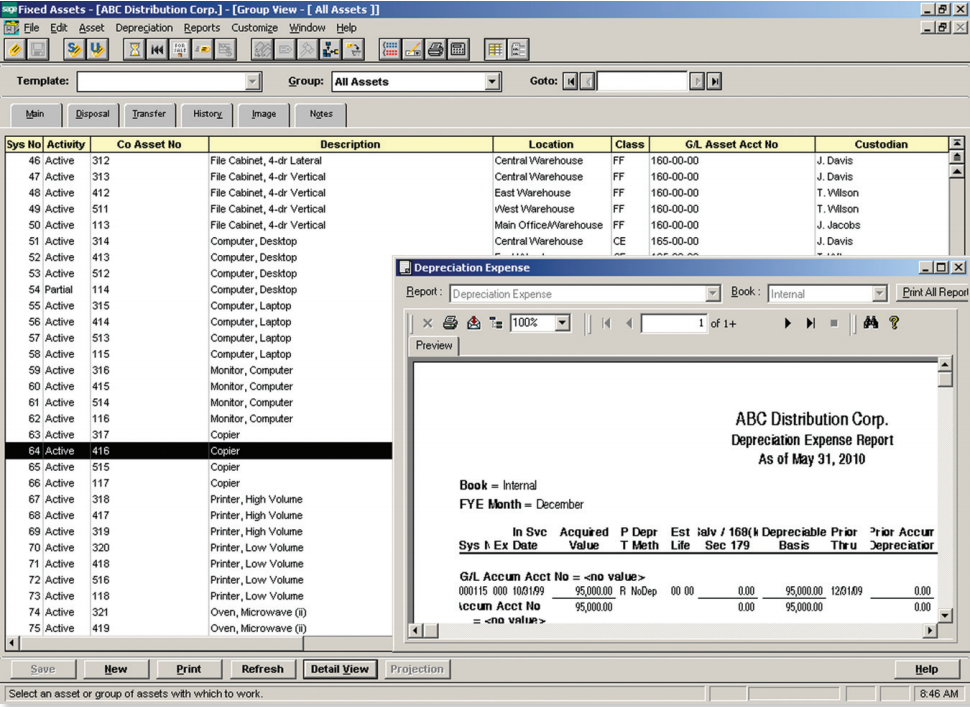Open the Group dropdown showing All Assets
Screen dimensions: 970x707
(x=492, y=81)
